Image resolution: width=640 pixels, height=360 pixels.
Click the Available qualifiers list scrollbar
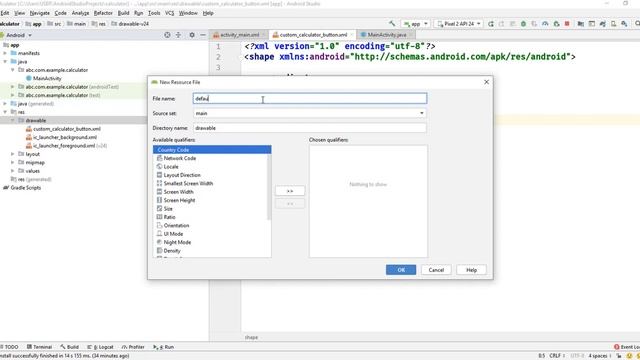point(269,186)
